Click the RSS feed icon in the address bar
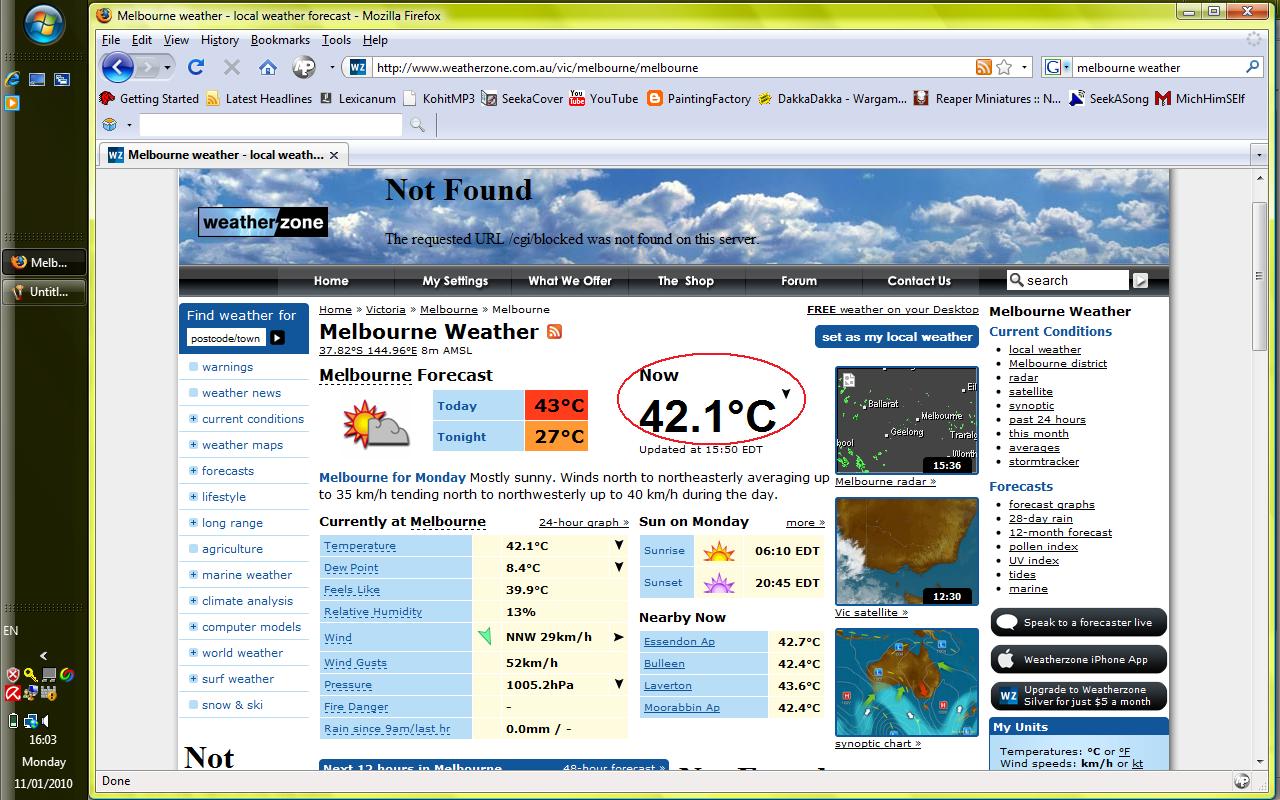Viewport: 1280px width, 800px height. 984,68
